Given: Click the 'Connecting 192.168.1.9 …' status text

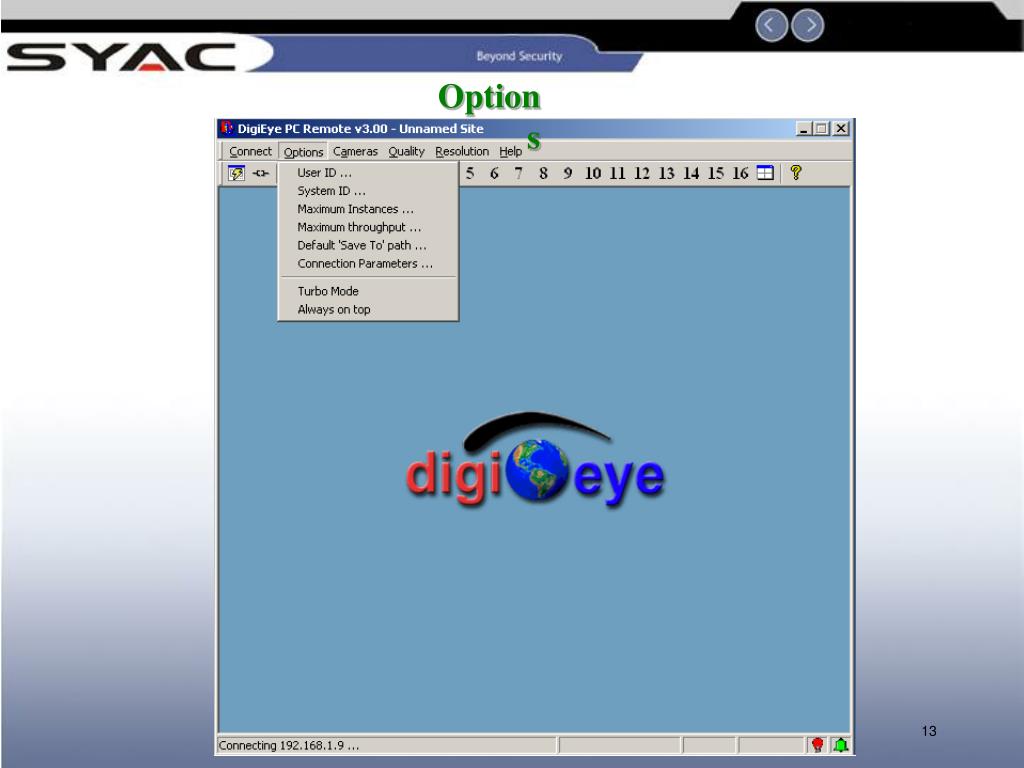Looking at the screenshot, I should tap(289, 745).
